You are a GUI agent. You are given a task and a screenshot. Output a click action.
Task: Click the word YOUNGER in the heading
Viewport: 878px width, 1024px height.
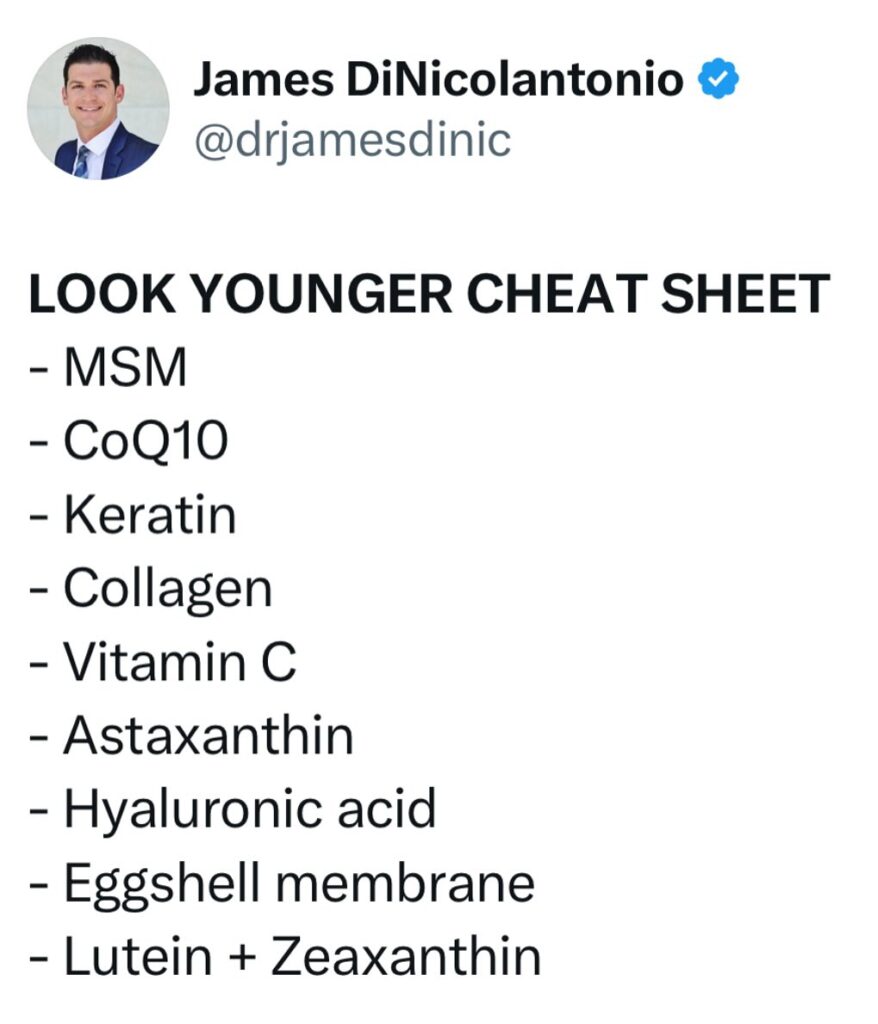pos(323,294)
